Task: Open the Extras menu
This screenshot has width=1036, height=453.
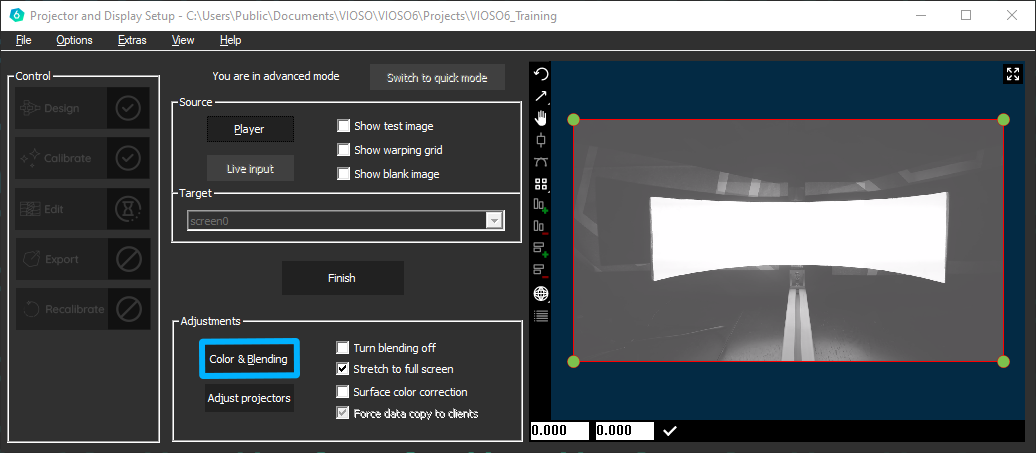Action: pos(132,40)
